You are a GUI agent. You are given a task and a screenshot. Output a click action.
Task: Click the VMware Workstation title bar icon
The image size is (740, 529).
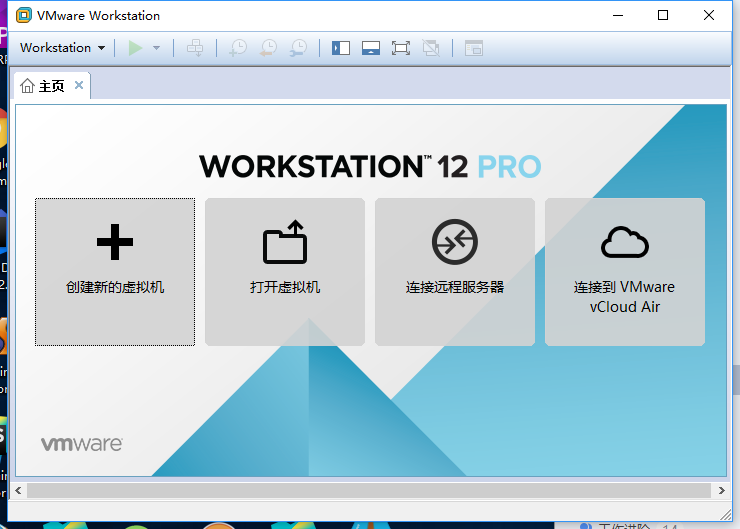pos(23,15)
